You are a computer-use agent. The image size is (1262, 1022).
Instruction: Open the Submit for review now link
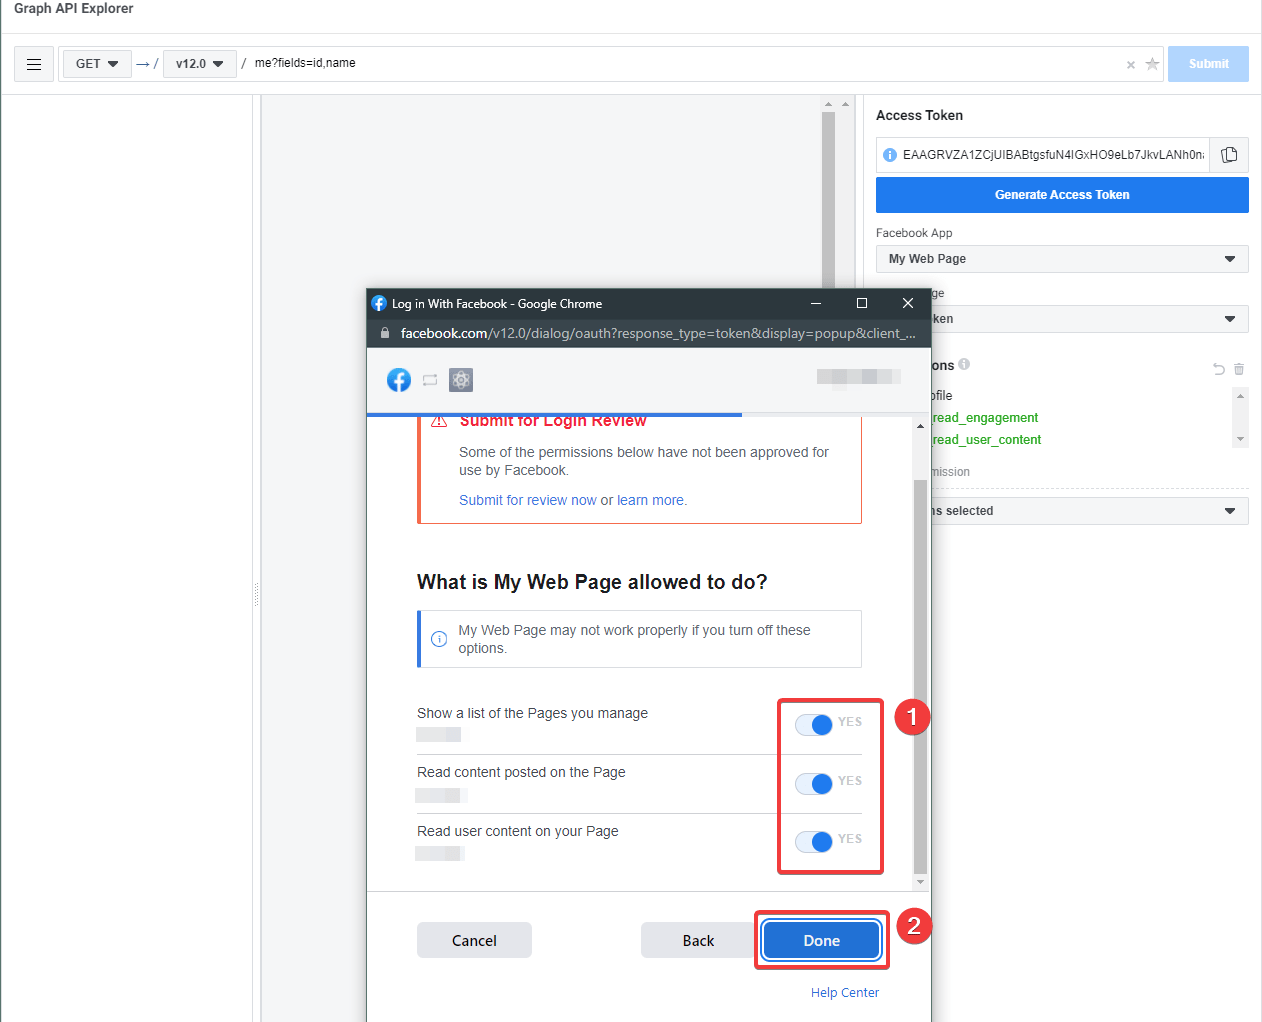(528, 500)
